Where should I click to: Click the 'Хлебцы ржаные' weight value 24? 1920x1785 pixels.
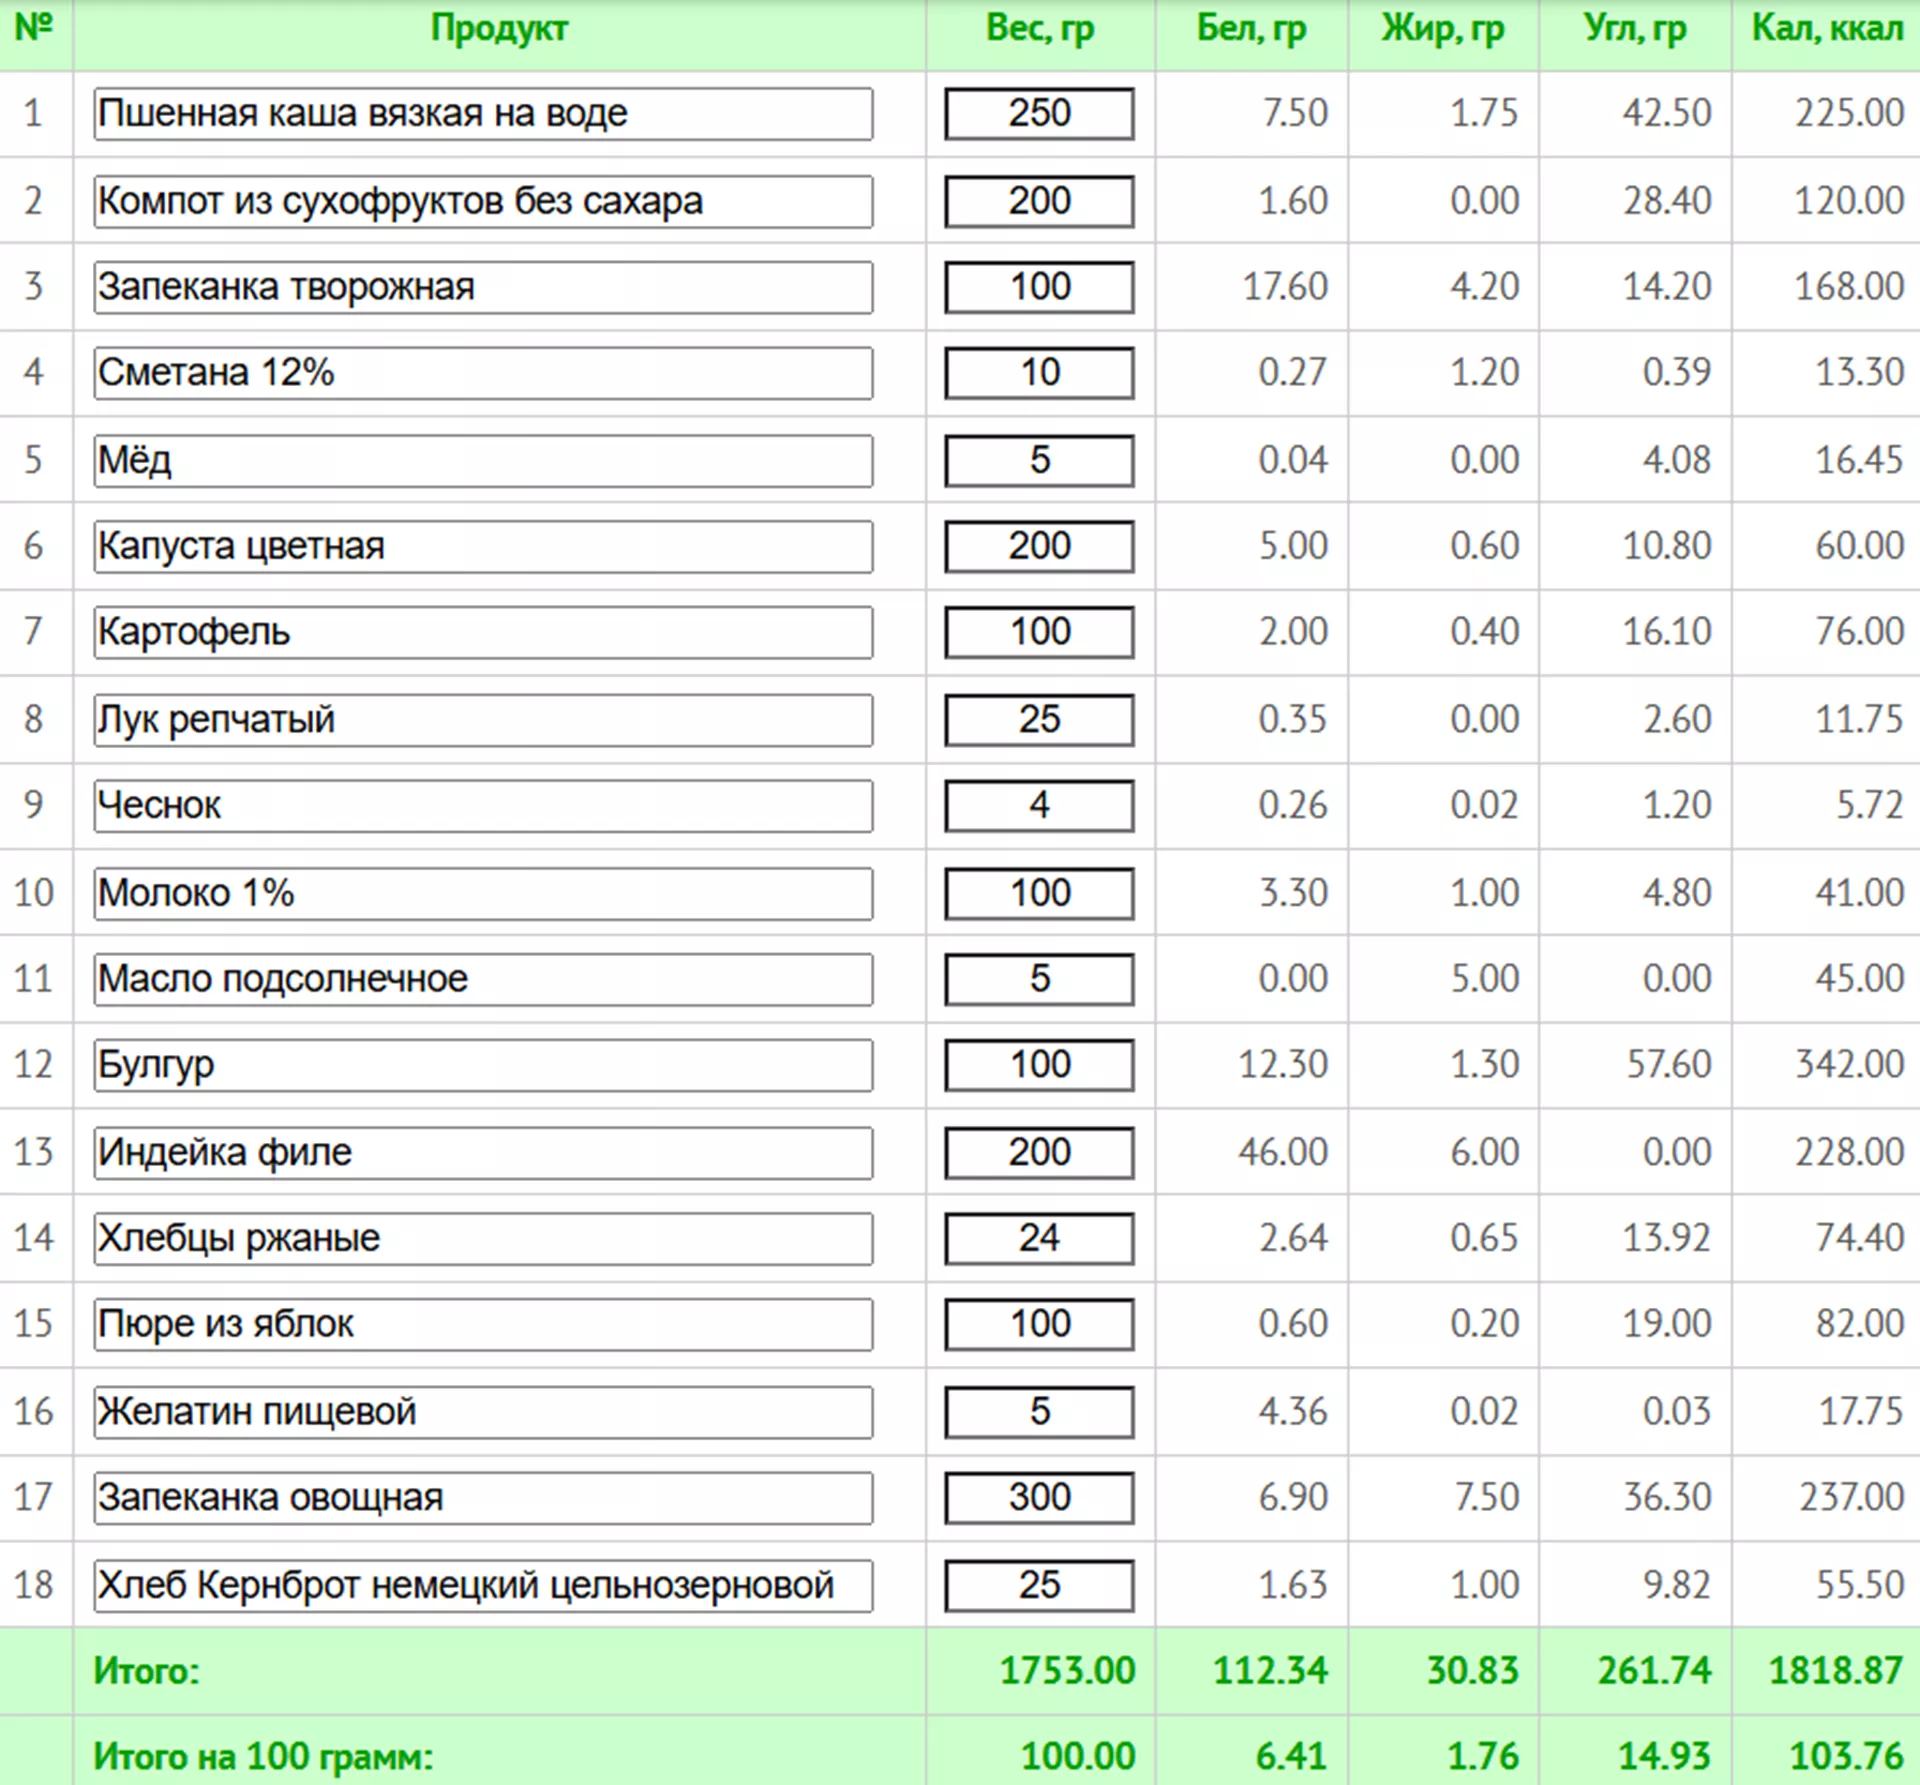pyautogui.click(x=1039, y=1238)
